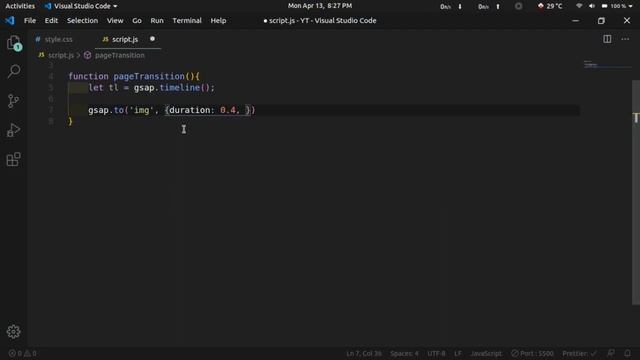Screen dimensions: 640x360
Task: Click the minimap code preview
Action: tap(591, 64)
